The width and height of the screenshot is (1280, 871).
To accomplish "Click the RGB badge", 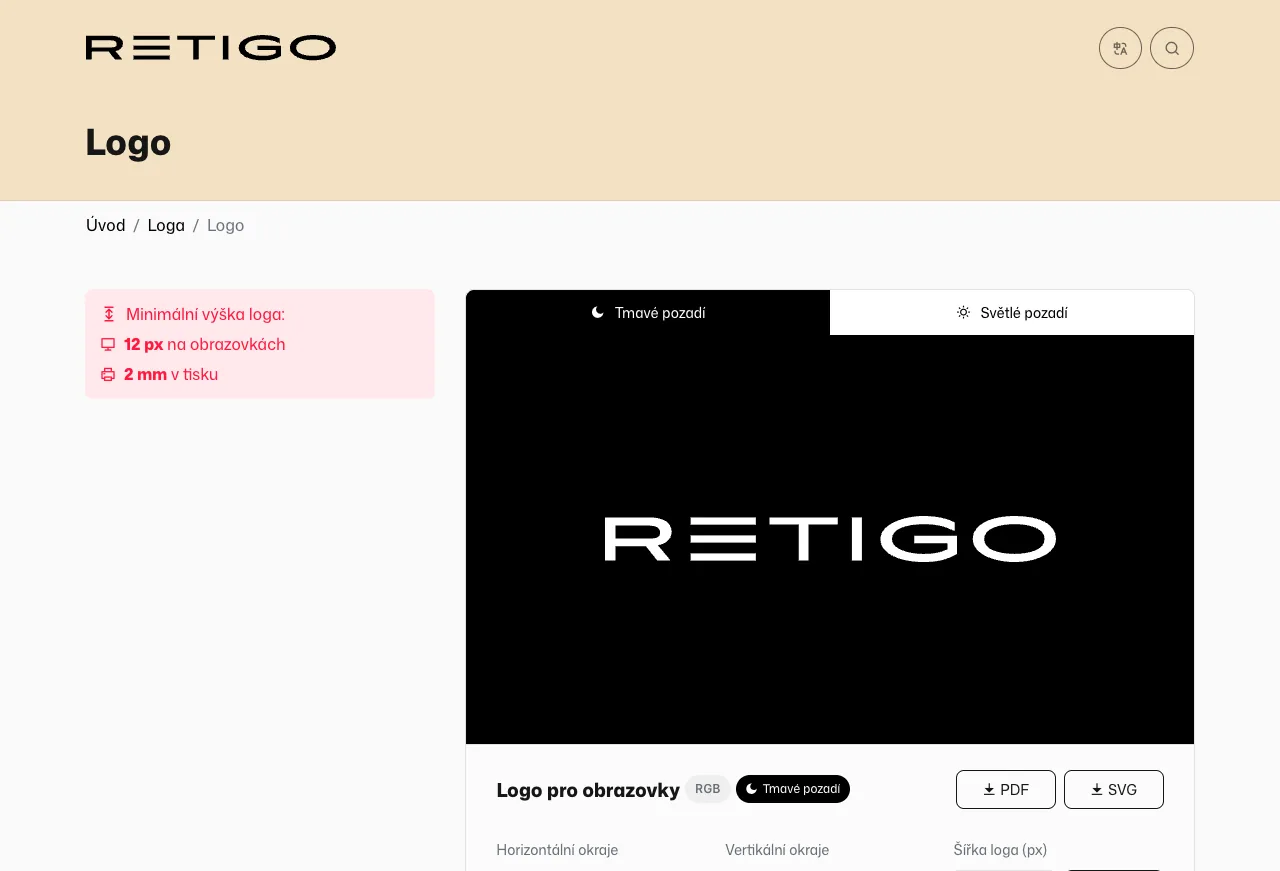I will [708, 789].
